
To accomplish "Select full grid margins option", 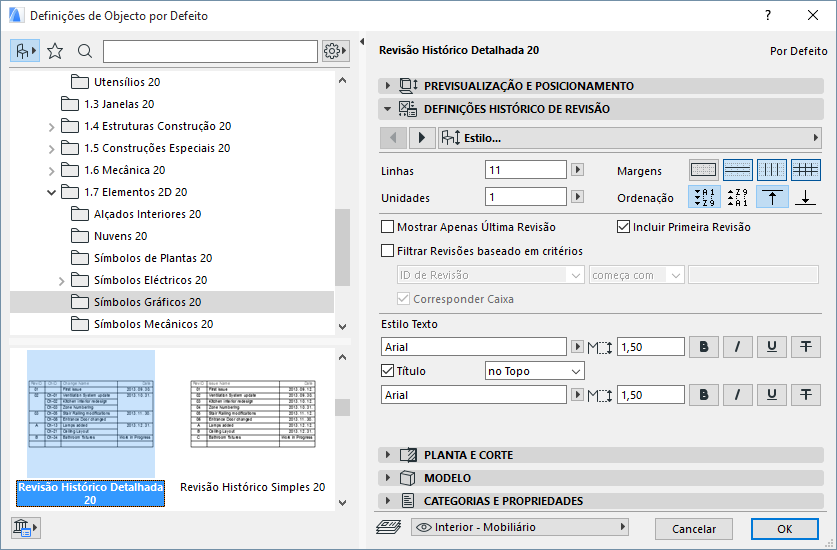I will pyautogui.click(x=806, y=170).
